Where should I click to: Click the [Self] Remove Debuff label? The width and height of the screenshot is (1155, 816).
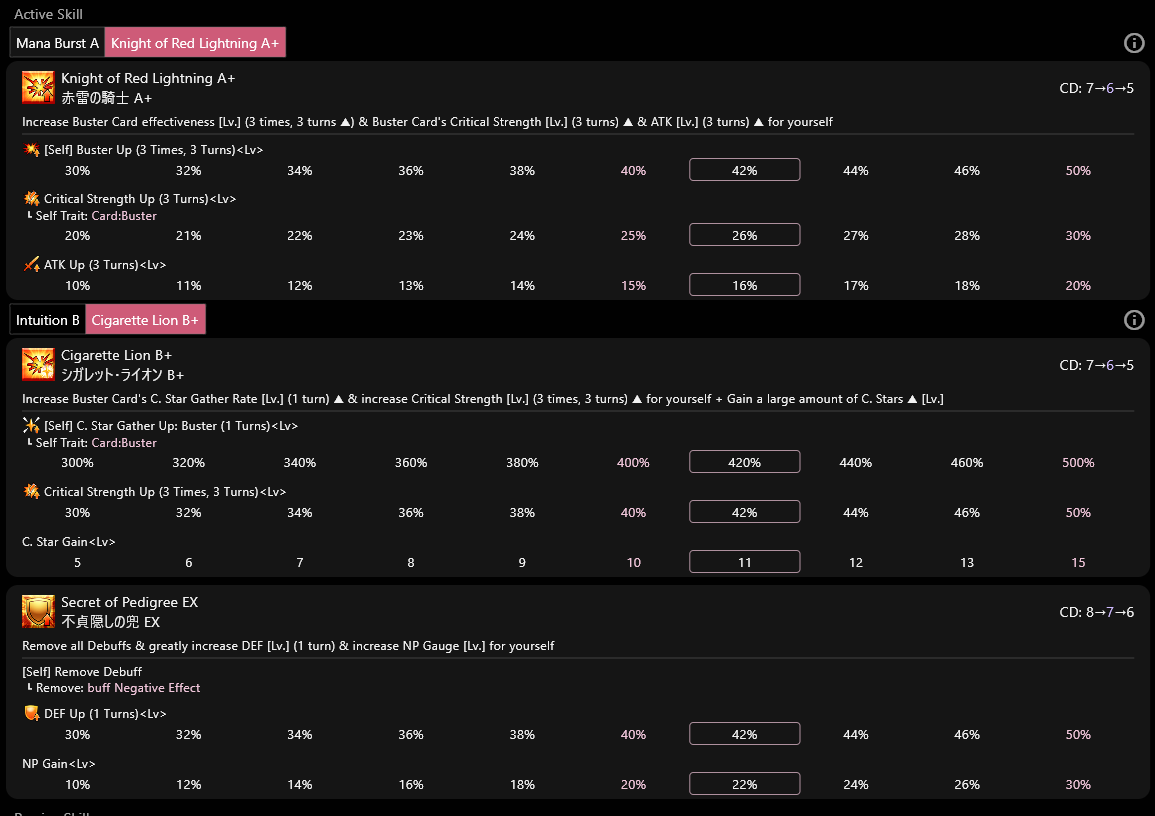coord(82,672)
